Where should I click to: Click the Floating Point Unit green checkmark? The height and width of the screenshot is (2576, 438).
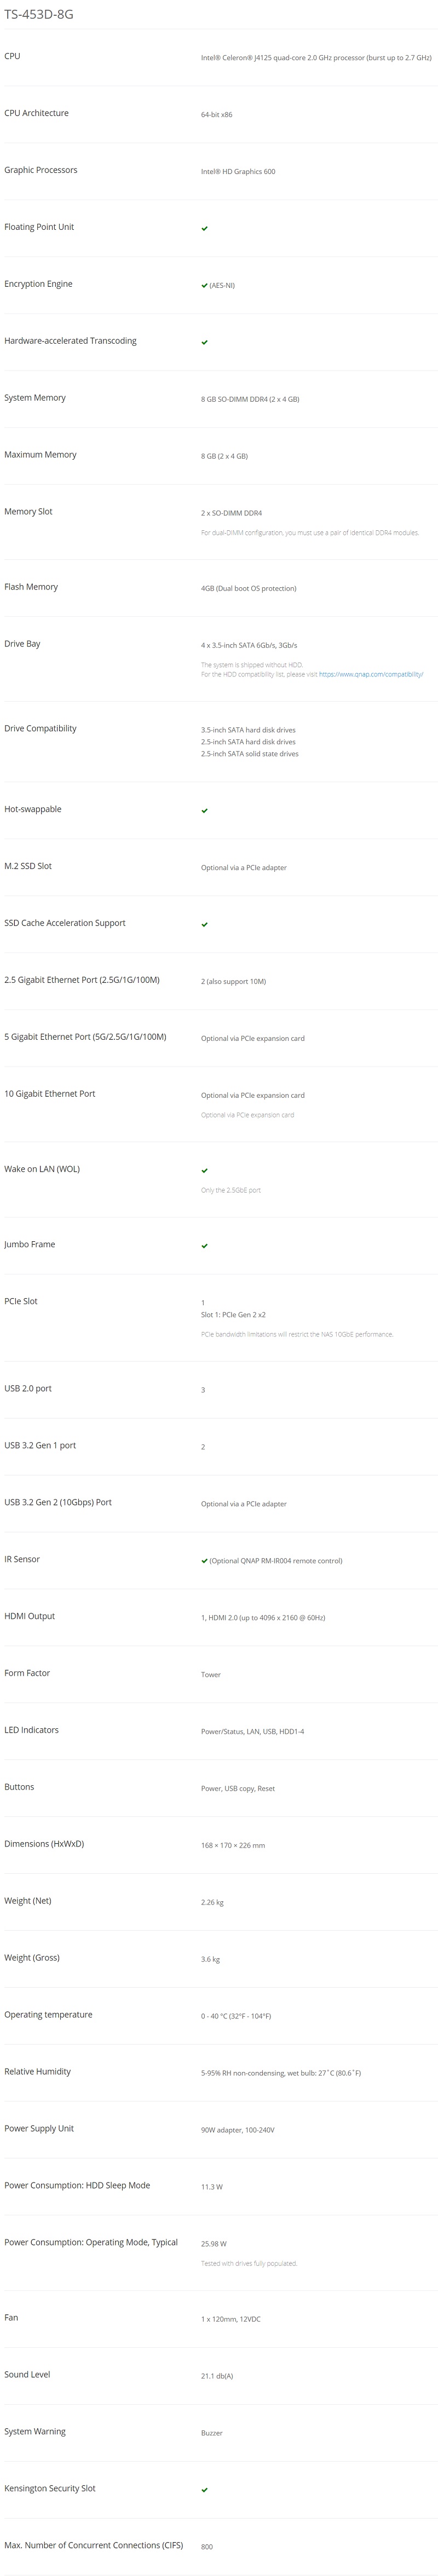204,228
